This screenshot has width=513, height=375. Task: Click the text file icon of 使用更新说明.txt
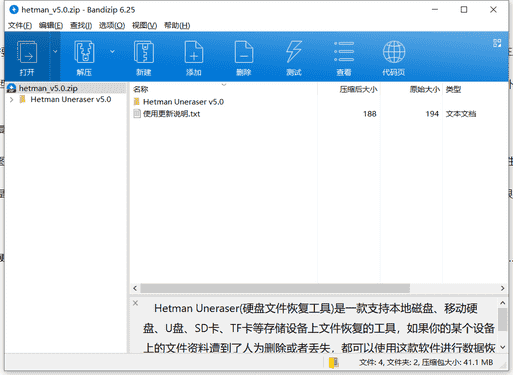tap(137, 114)
